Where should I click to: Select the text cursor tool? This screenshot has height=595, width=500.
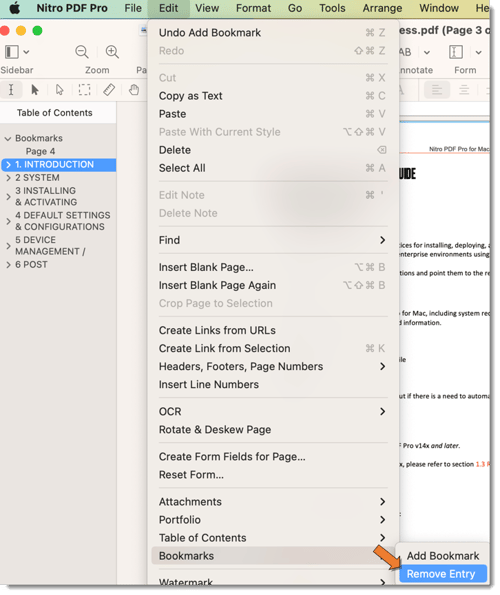click(x=11, y=90)
